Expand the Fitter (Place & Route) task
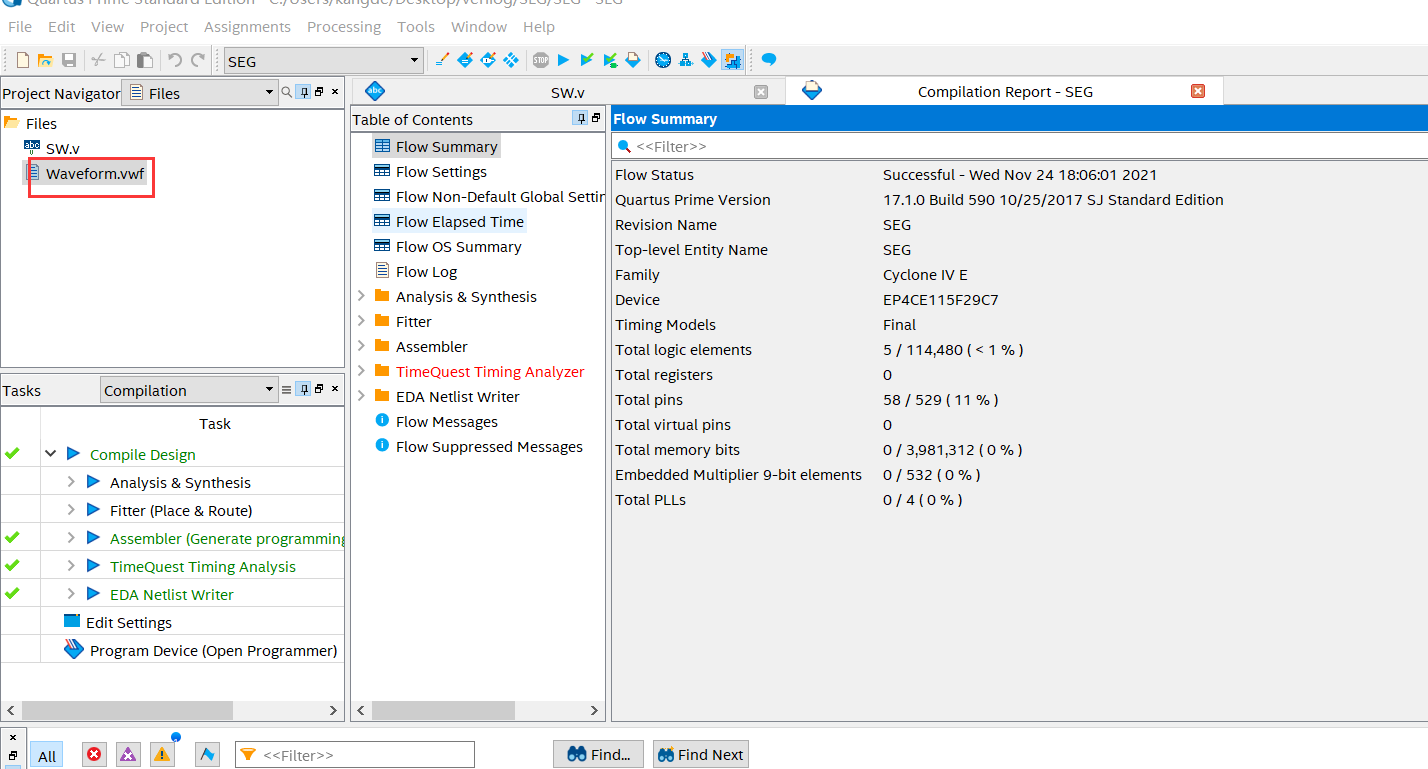This screenshot has height=769, width=1428. tap(71, 510)
